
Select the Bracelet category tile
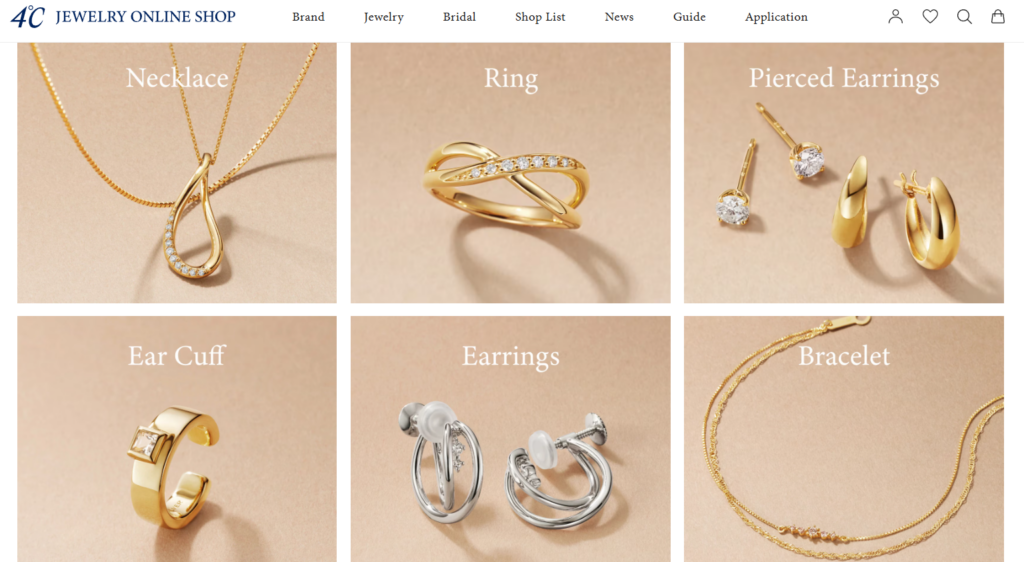(844, 439)
